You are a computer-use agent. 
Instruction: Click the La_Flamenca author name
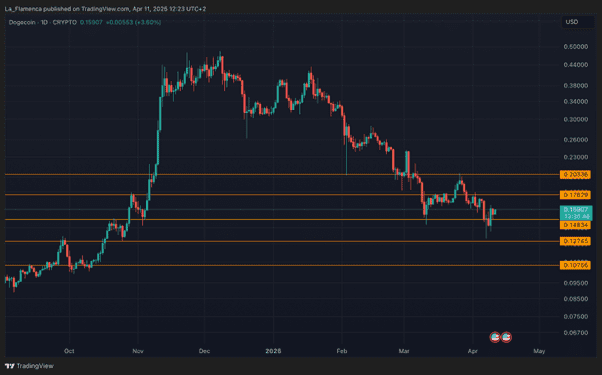[23, 8]
